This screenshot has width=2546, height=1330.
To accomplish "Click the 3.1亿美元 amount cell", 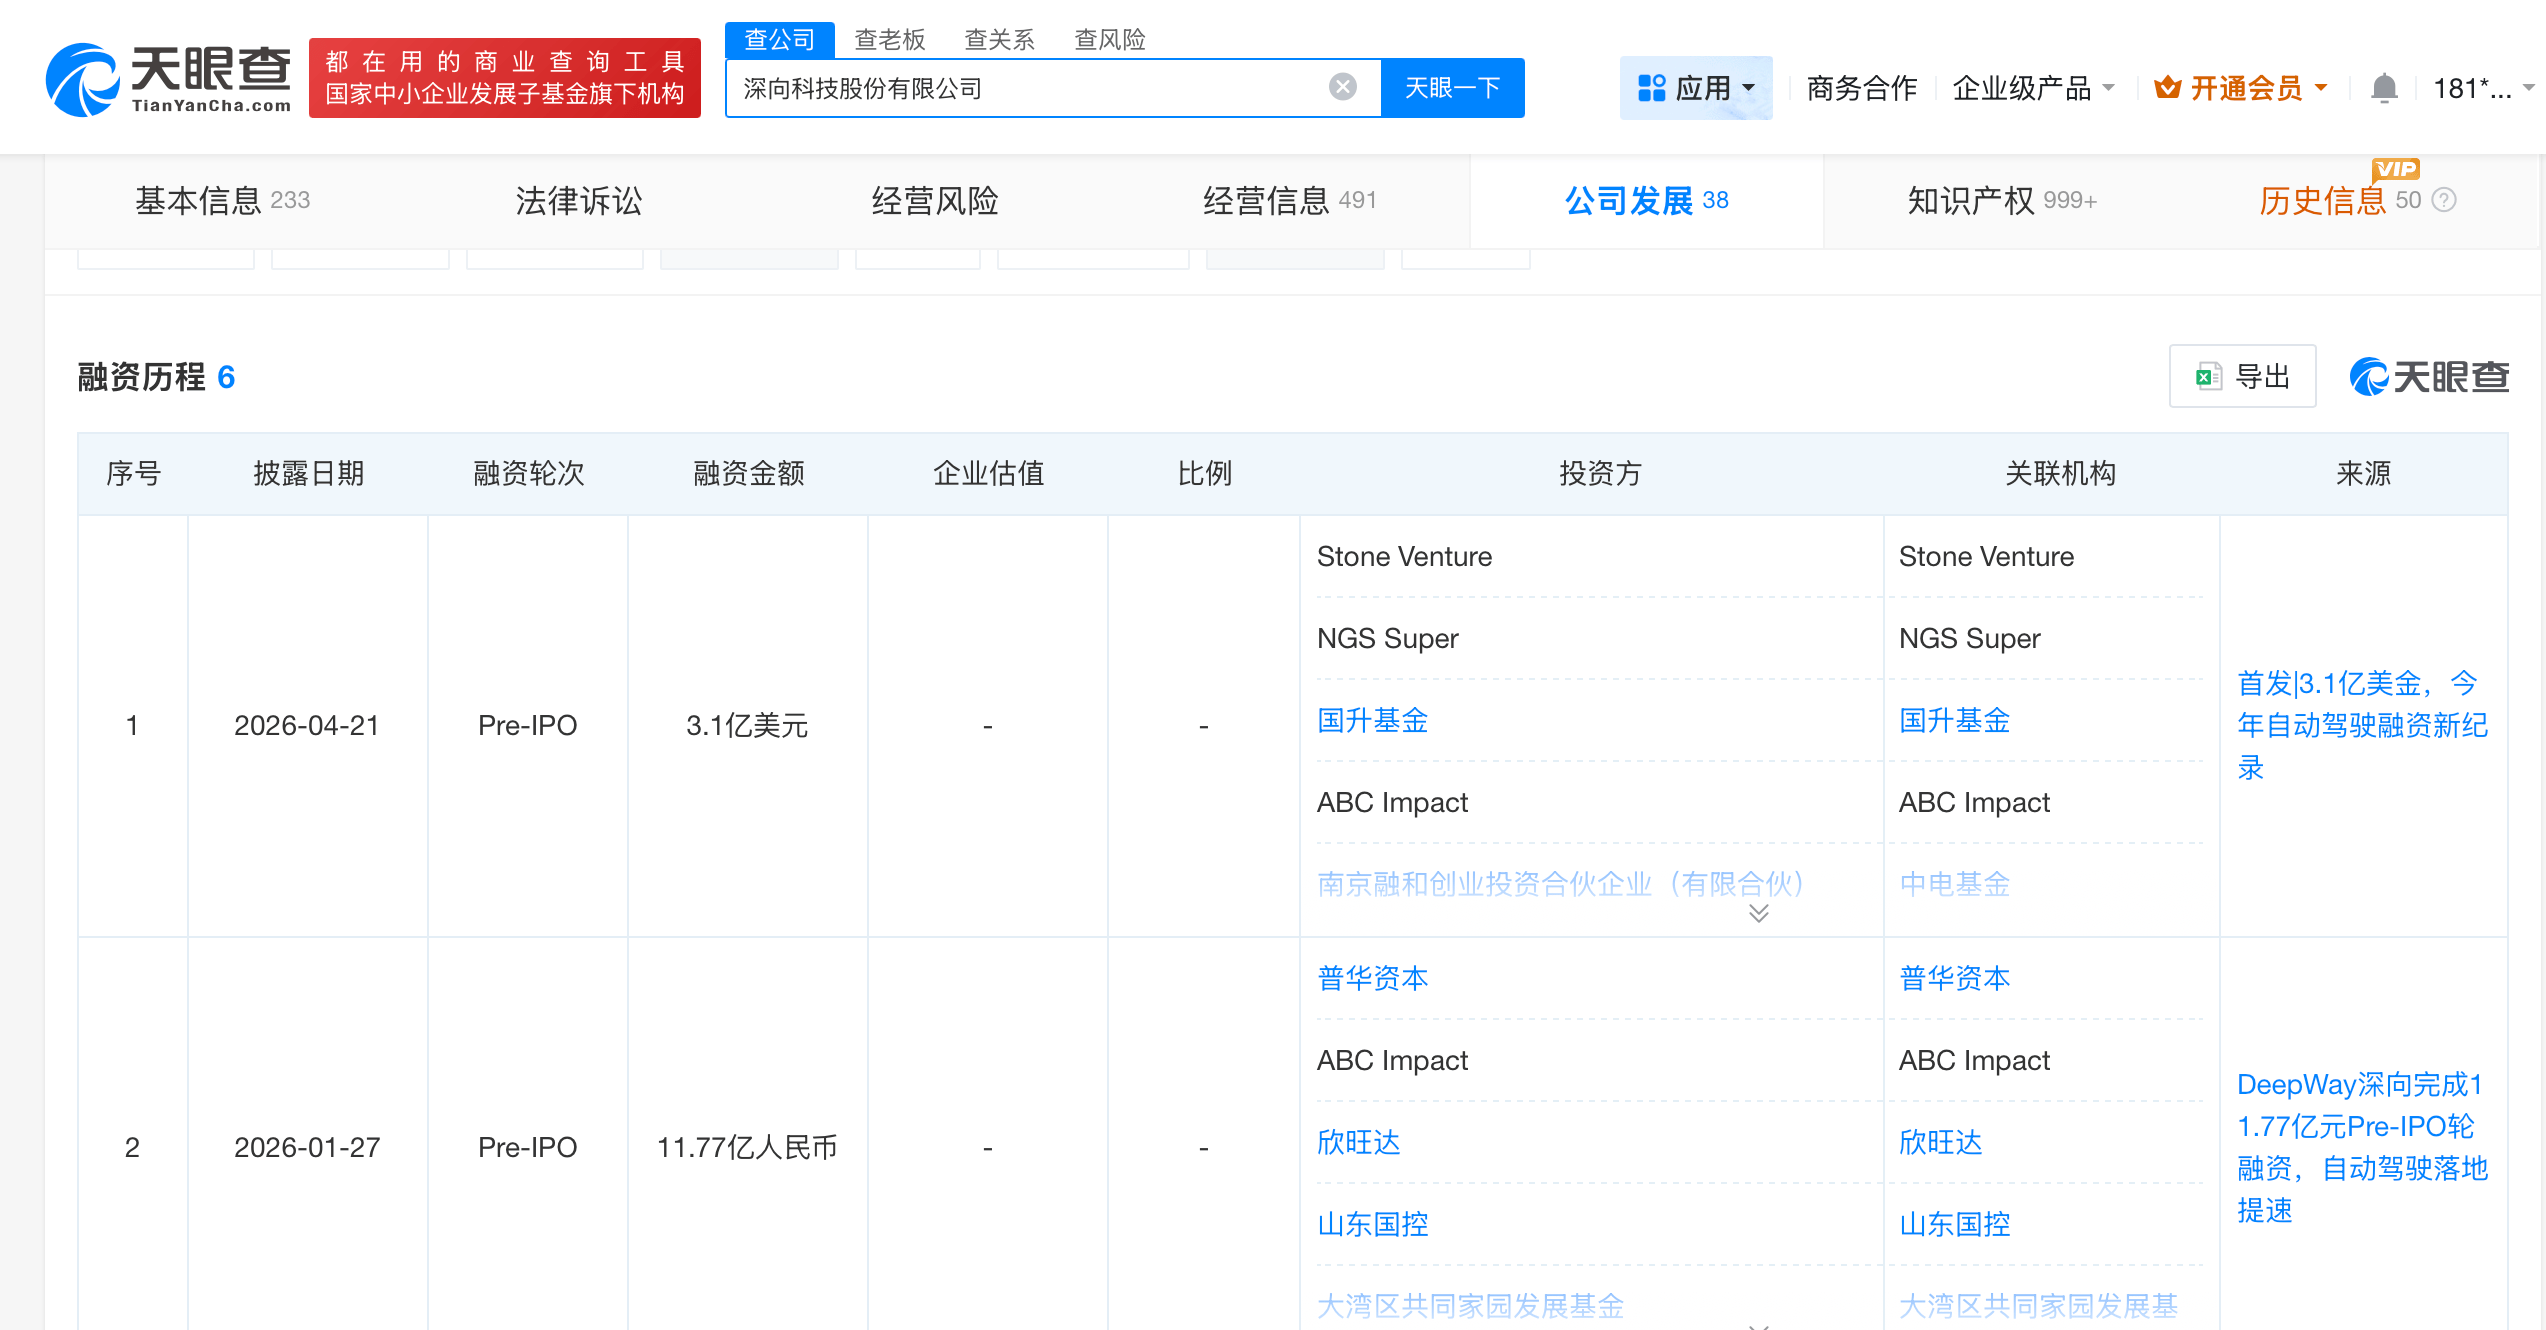I will click(x=747, y=725).
